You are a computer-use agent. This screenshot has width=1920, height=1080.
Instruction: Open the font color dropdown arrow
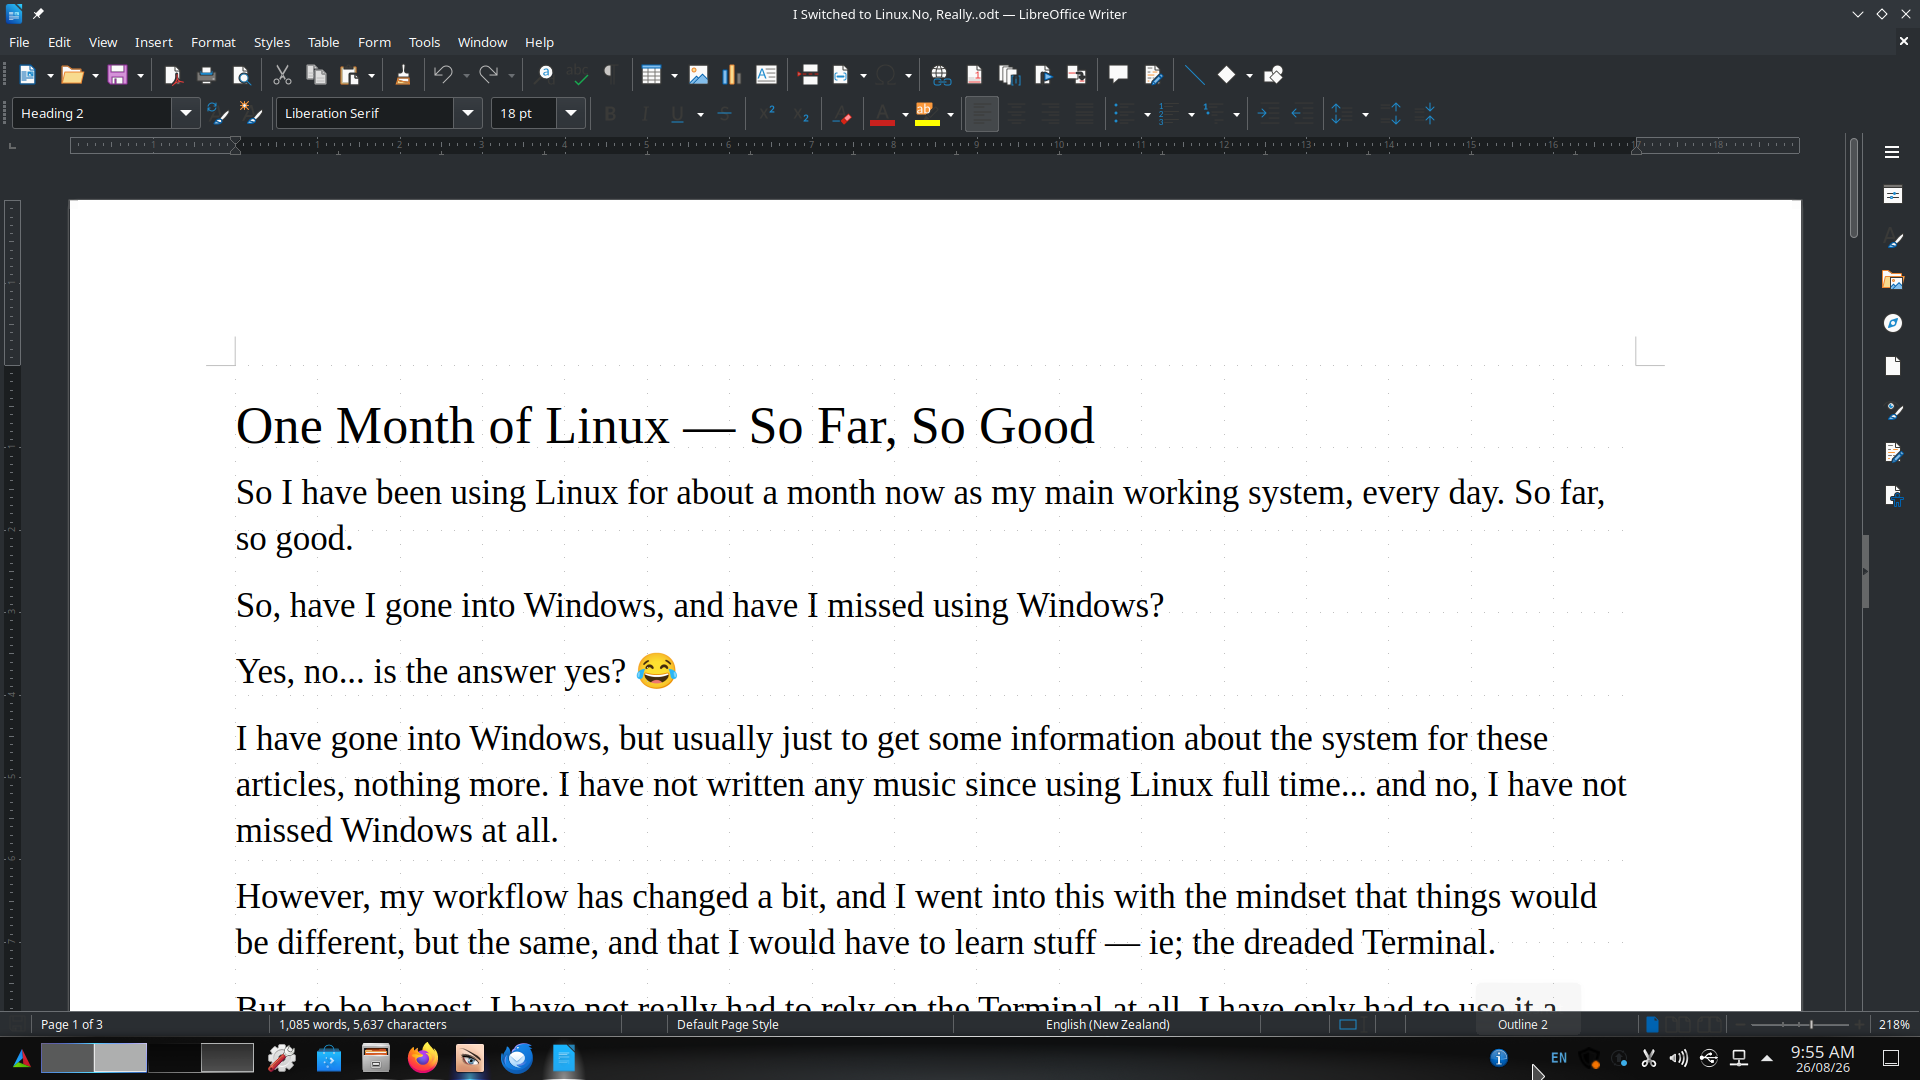(905, 115)
